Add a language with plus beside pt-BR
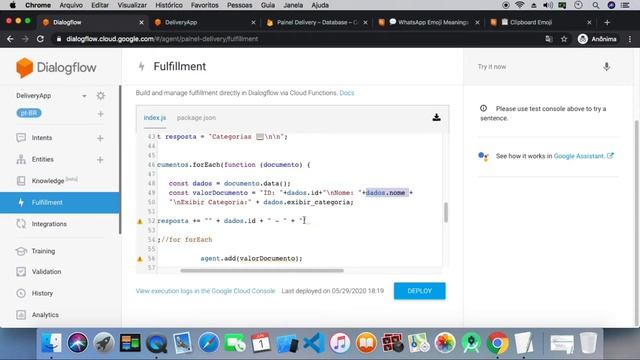The image size is (640, 360). click(100, 114)
